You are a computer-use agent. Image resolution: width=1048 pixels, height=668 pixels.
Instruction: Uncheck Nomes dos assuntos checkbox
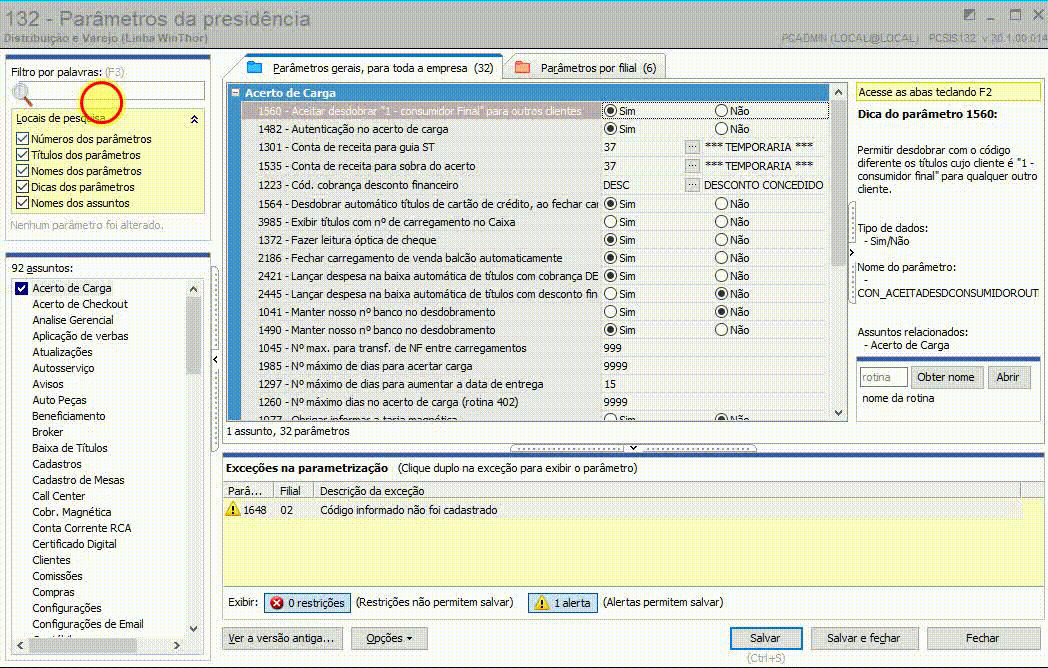click(x=22, y=203)
